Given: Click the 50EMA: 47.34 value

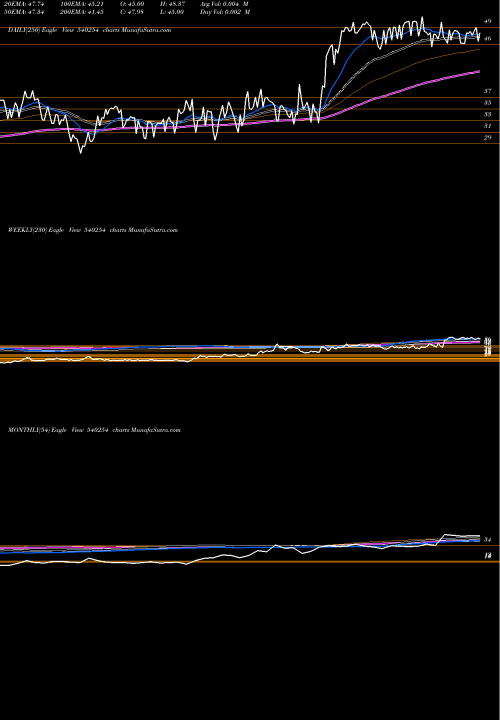Looking at the screenshot, I should point(22,12).
